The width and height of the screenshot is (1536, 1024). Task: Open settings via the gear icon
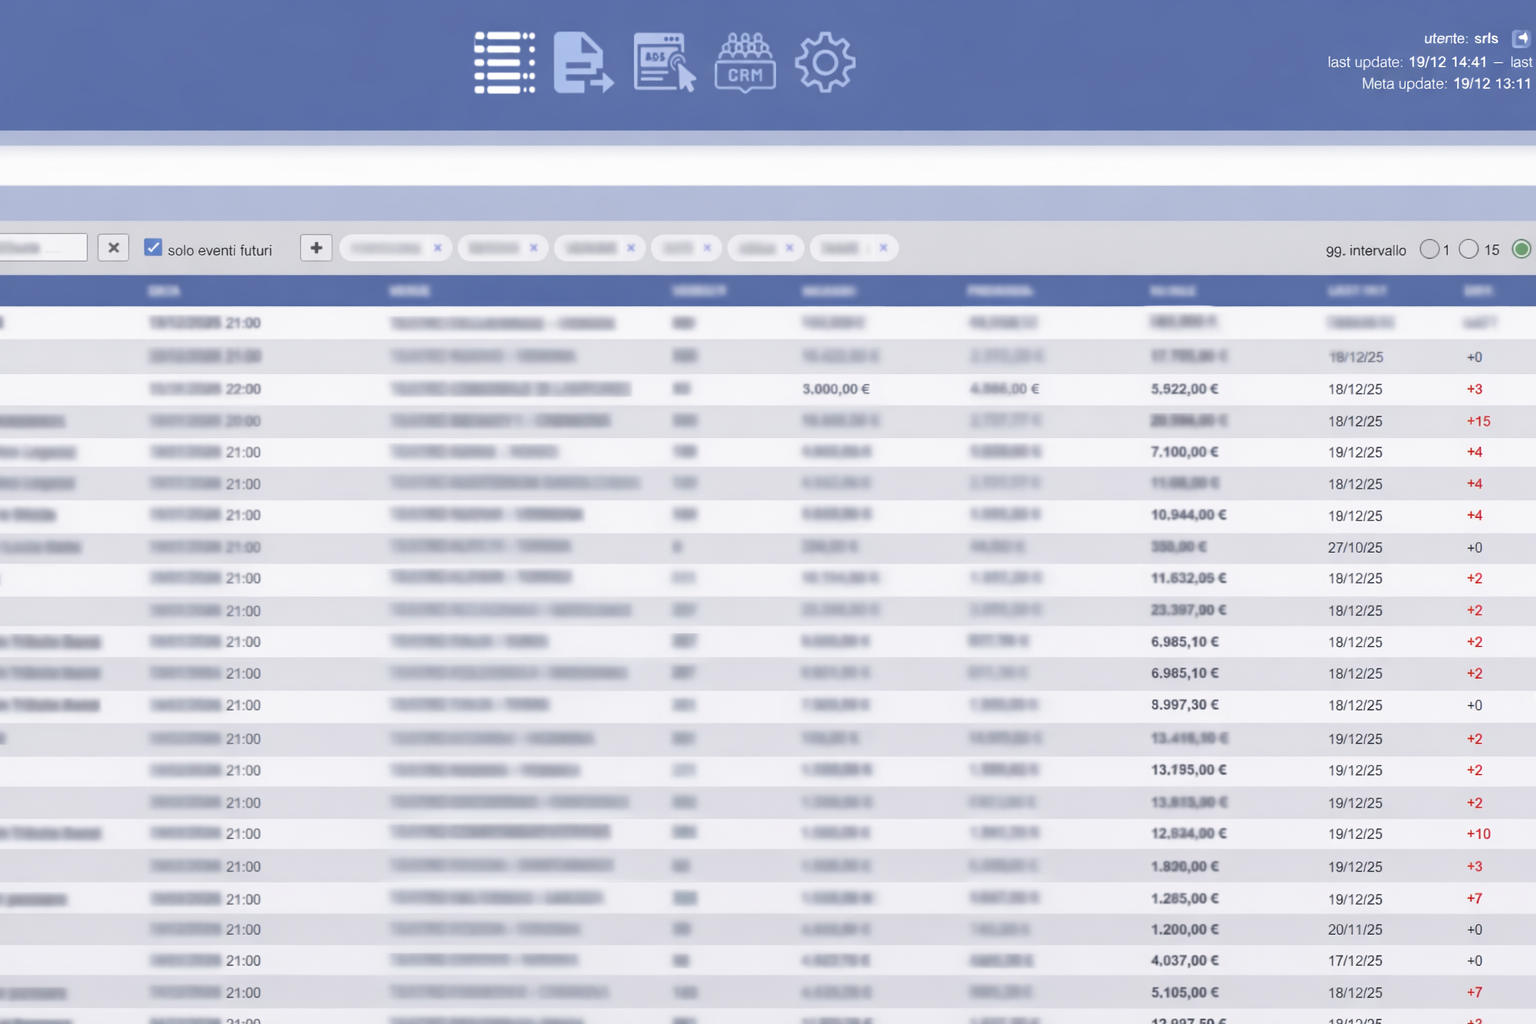[825, 63]
